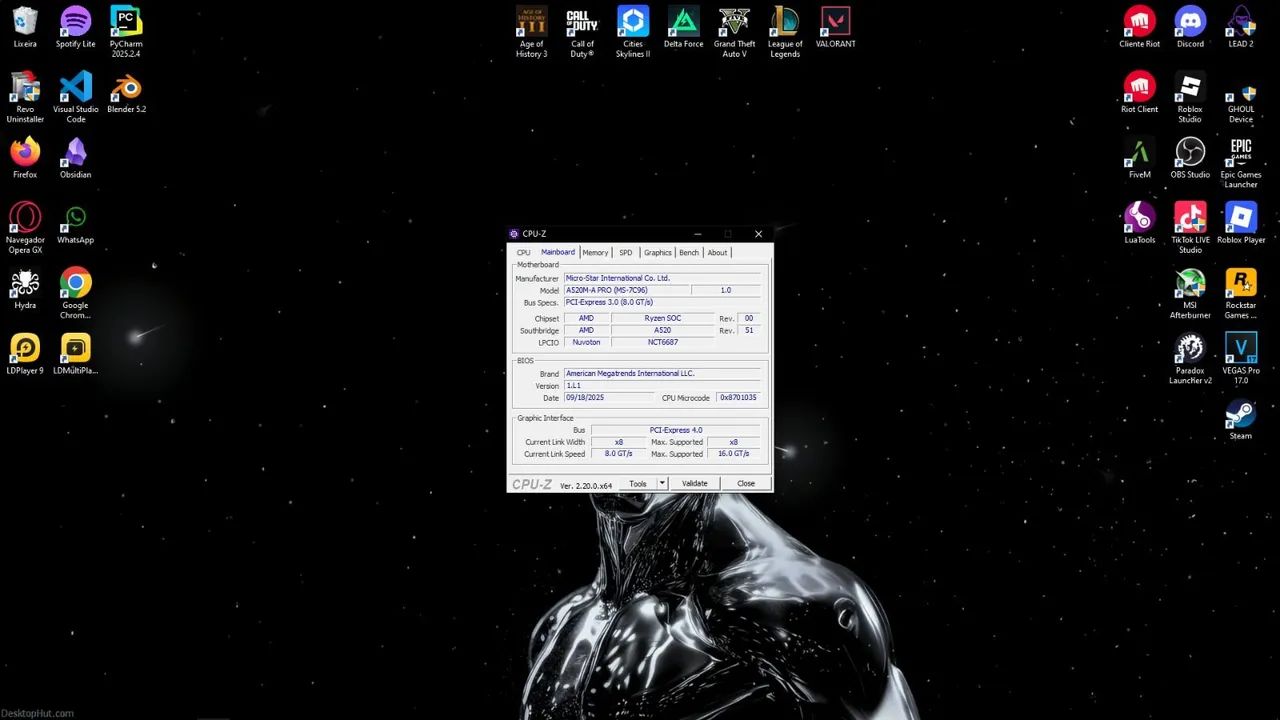
Task: Show the Graphics tab in CPU-Z
Action: pyautogui.click(x=658, y=253)
